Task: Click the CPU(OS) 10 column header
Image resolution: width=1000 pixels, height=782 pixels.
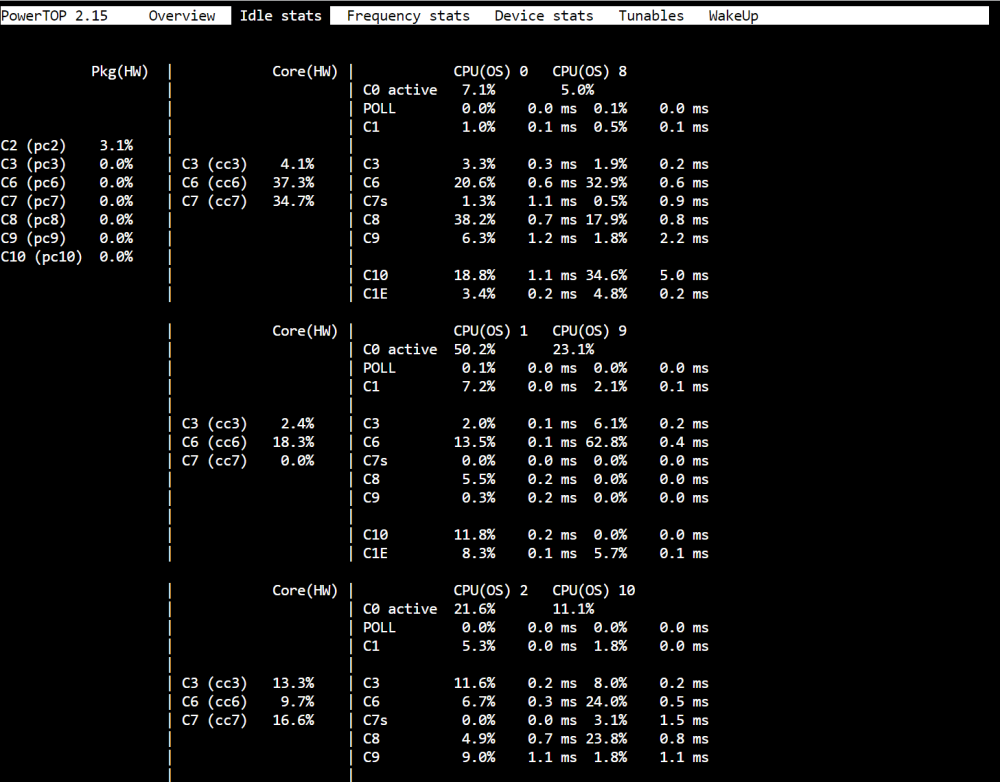Action: point(594,591)
